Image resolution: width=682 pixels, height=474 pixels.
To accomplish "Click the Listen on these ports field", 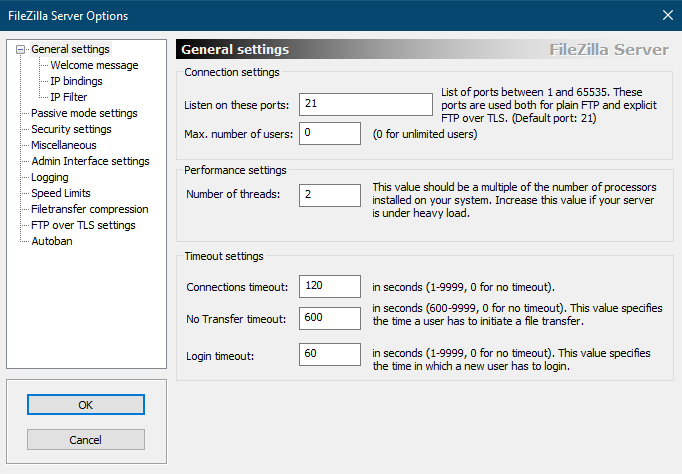I will click(x=365, y=104).
